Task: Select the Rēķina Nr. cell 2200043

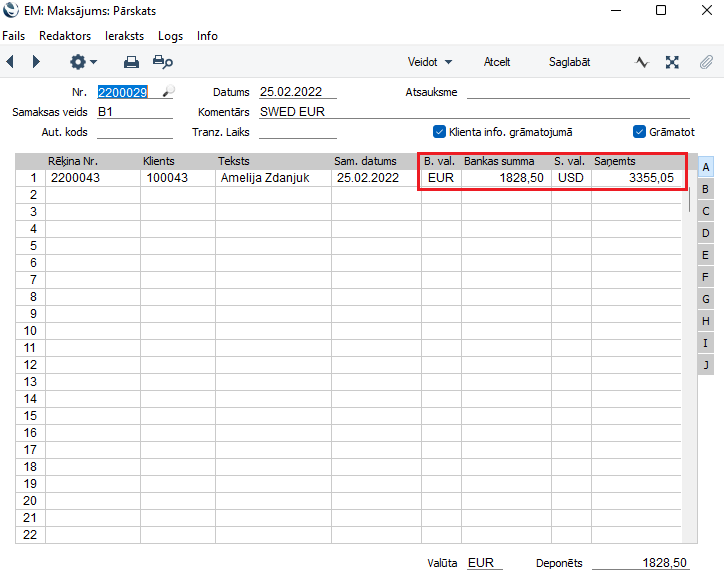Action: [x=92, y=178]
